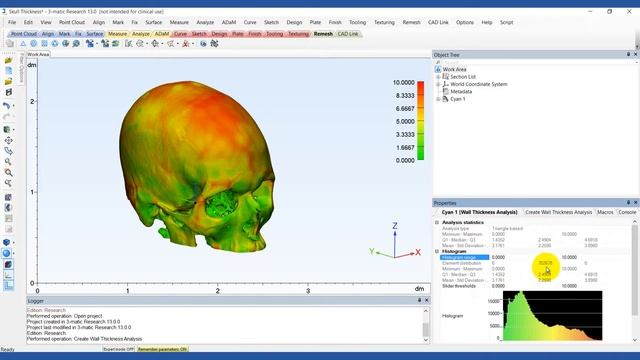Open the dropdown arrow beside the green cube icon
This screenshot has width=640, height=360.
click(x=13, y=130)
